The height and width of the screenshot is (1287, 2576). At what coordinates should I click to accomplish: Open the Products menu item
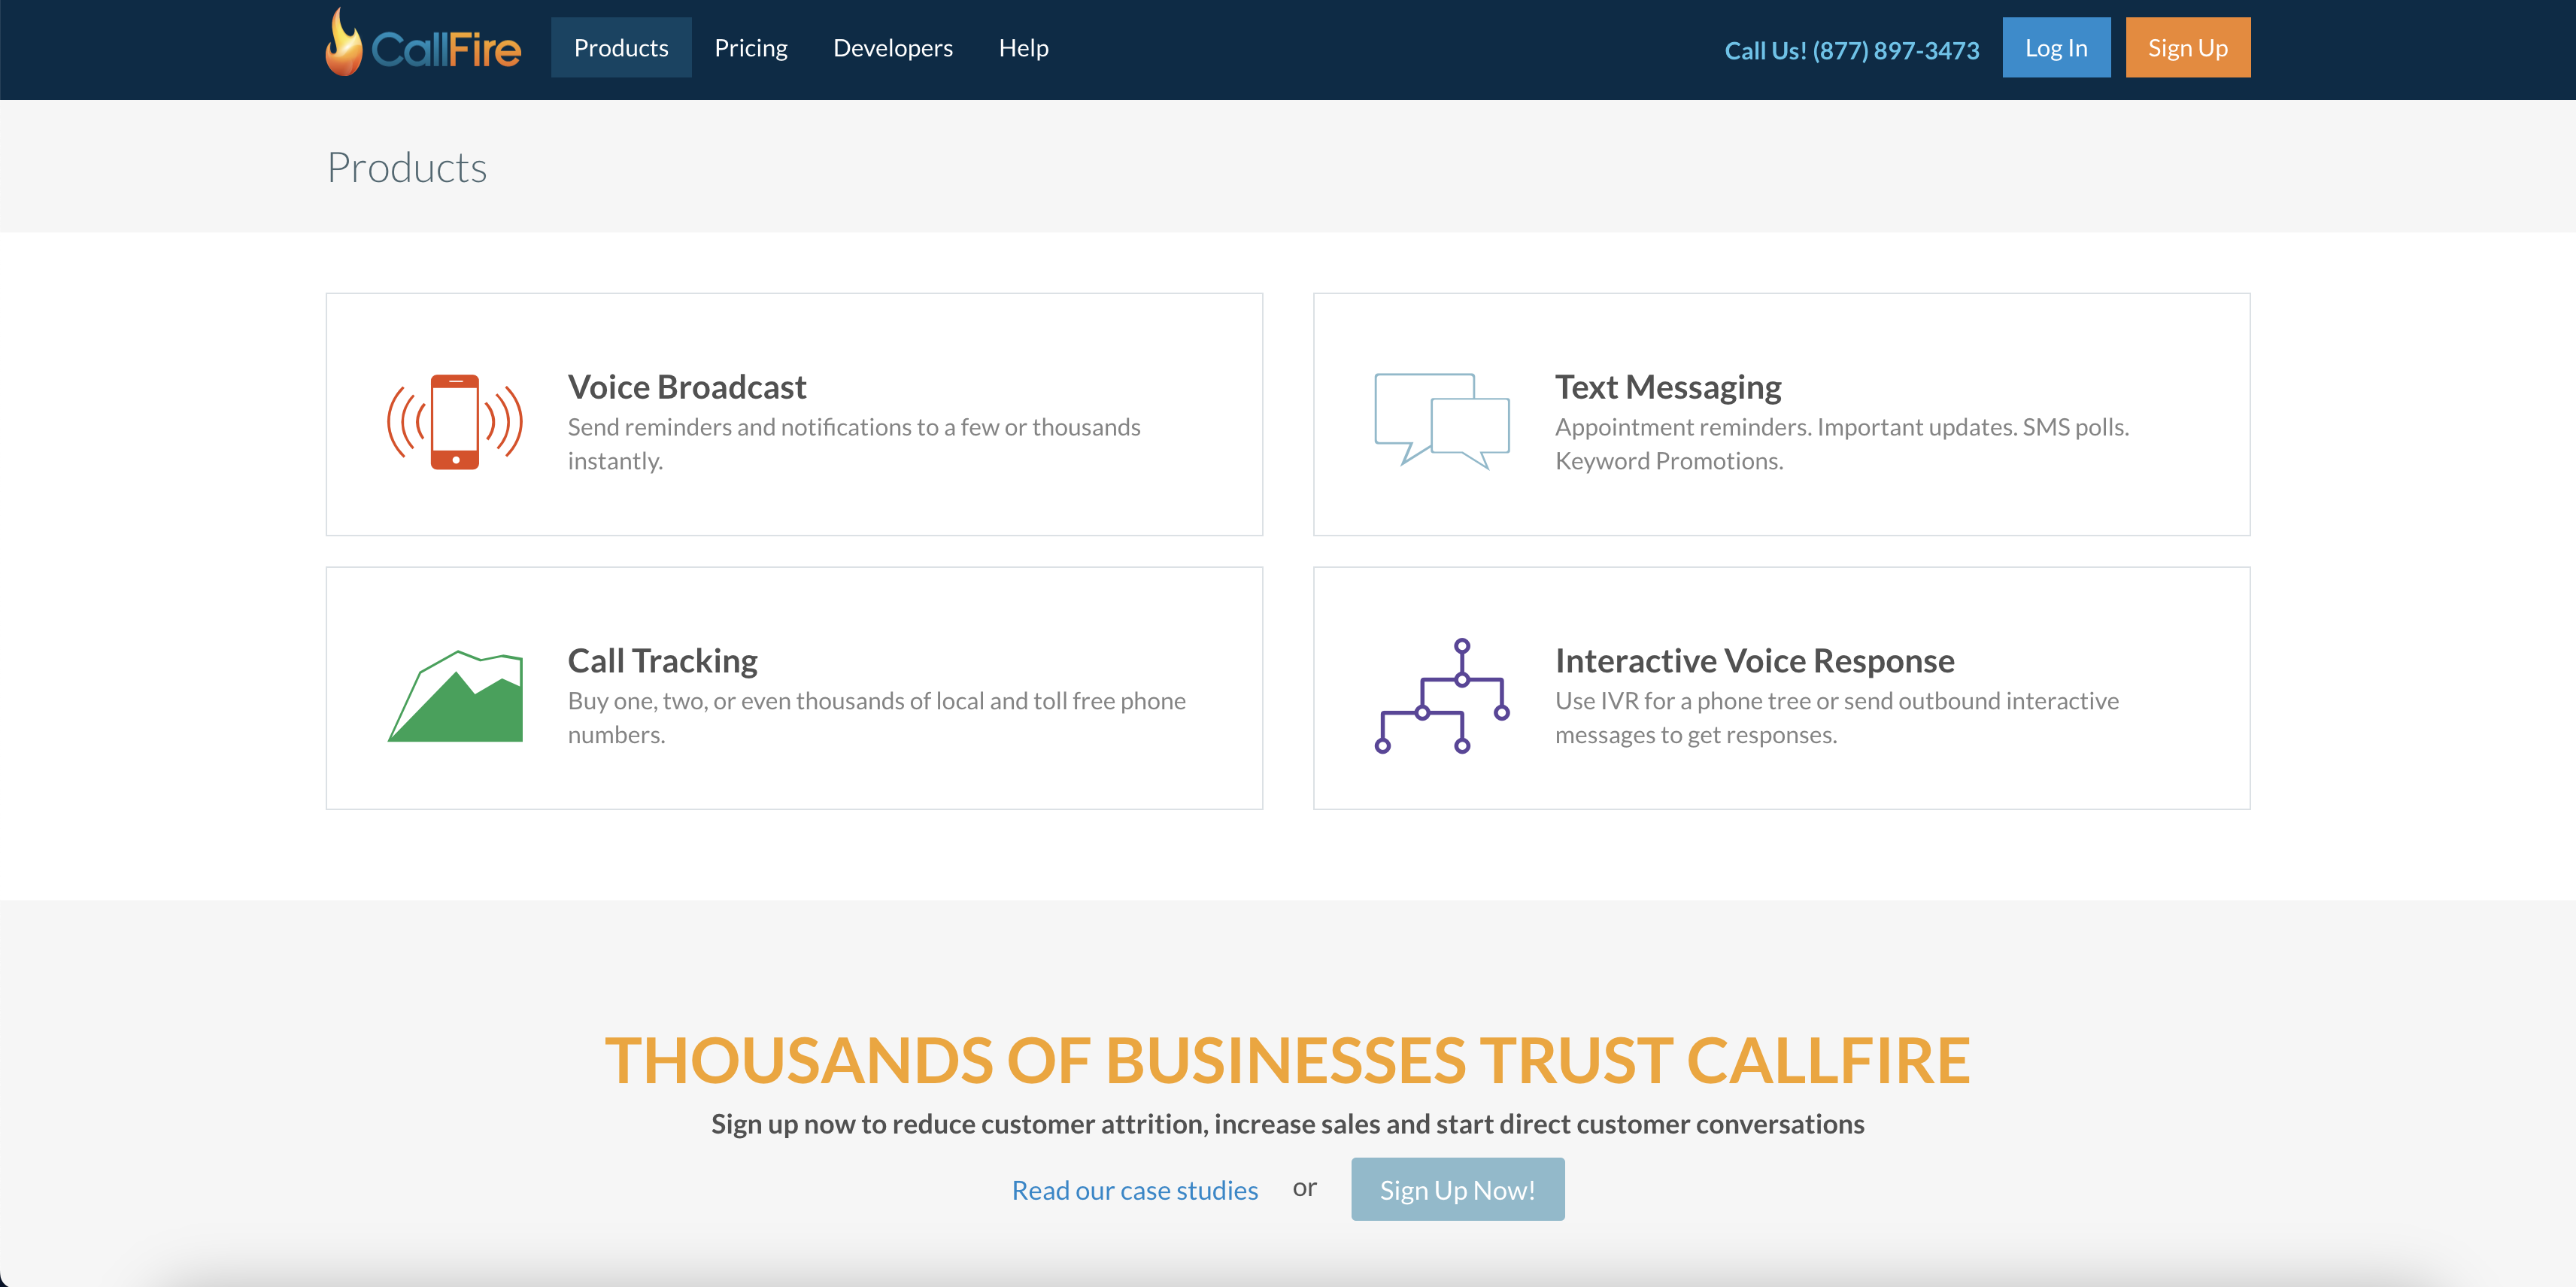tap(621, 47)
